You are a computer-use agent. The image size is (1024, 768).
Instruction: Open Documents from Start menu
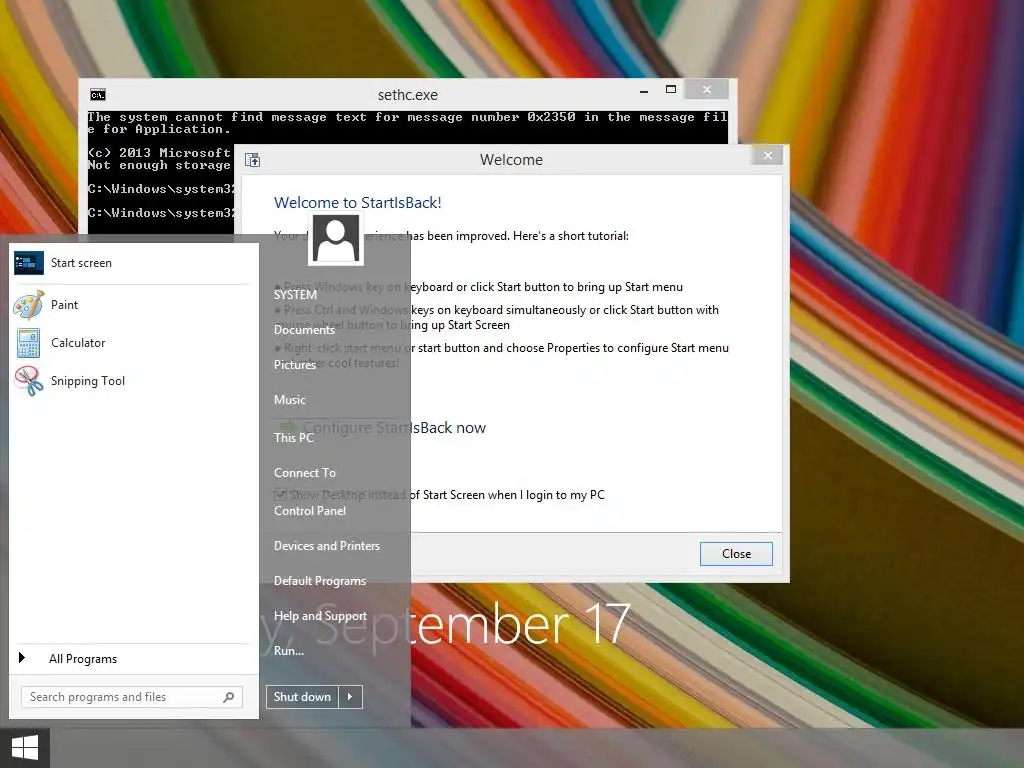(304, 330)
